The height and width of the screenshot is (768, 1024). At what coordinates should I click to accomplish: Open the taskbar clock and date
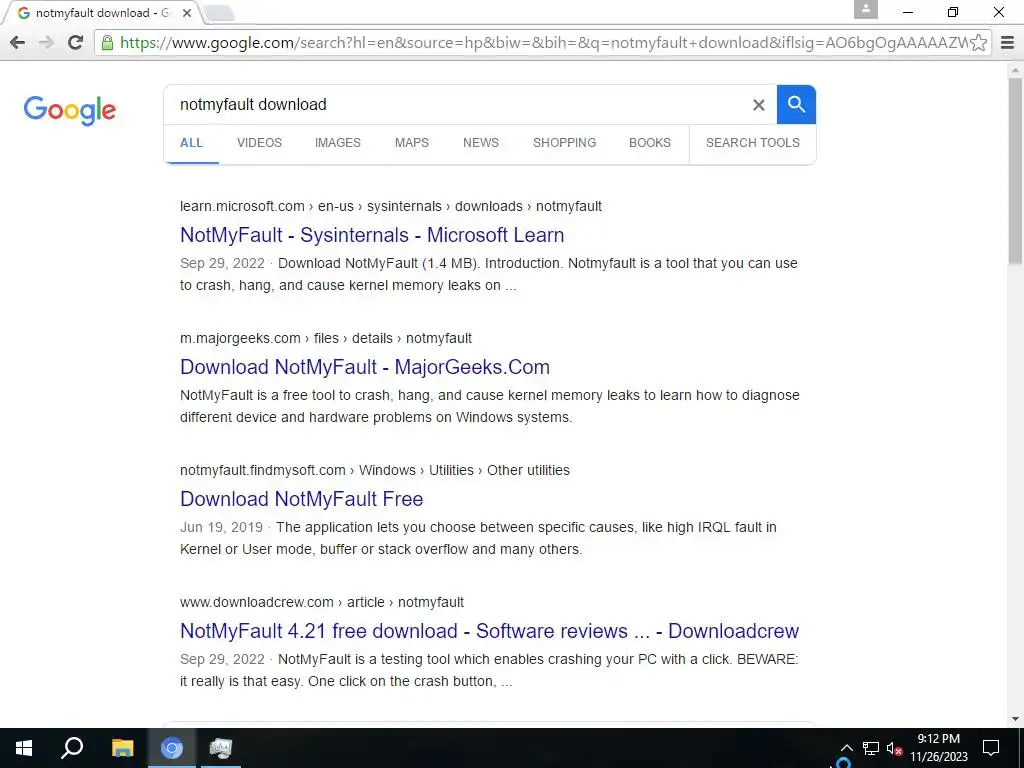(938, 748)
